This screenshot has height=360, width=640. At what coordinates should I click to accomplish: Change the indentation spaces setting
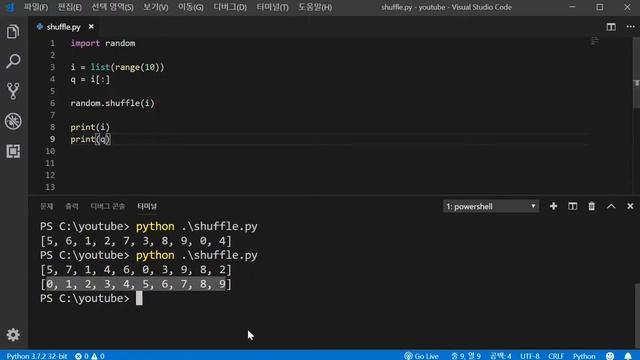pyautogui.click(x=500, y=356)
